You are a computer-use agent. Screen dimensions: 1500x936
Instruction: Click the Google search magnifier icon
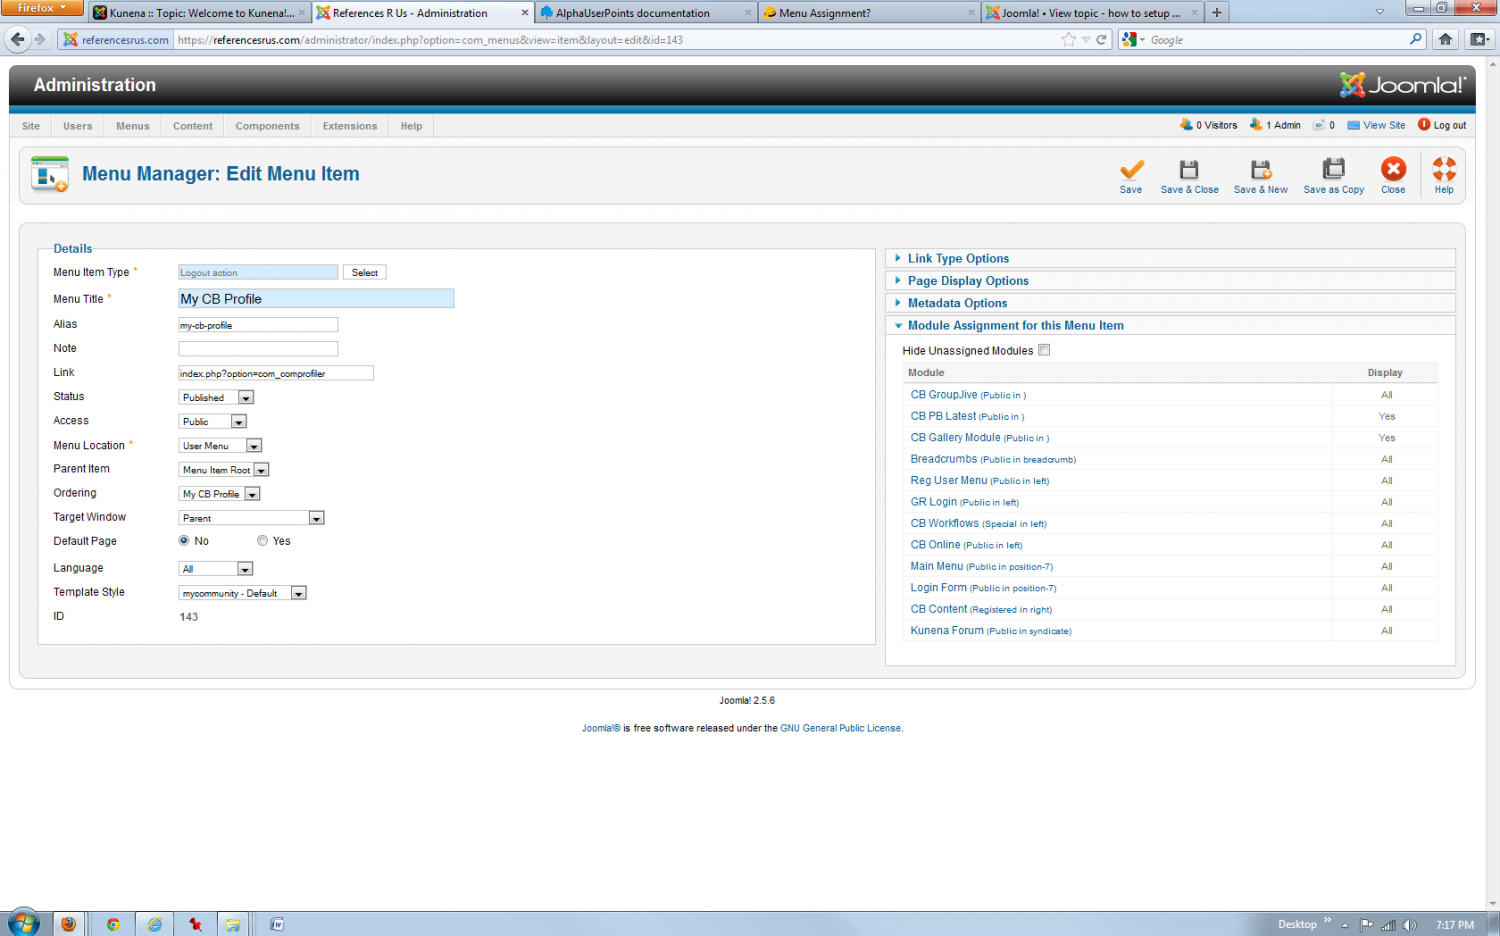[1416, 40]
